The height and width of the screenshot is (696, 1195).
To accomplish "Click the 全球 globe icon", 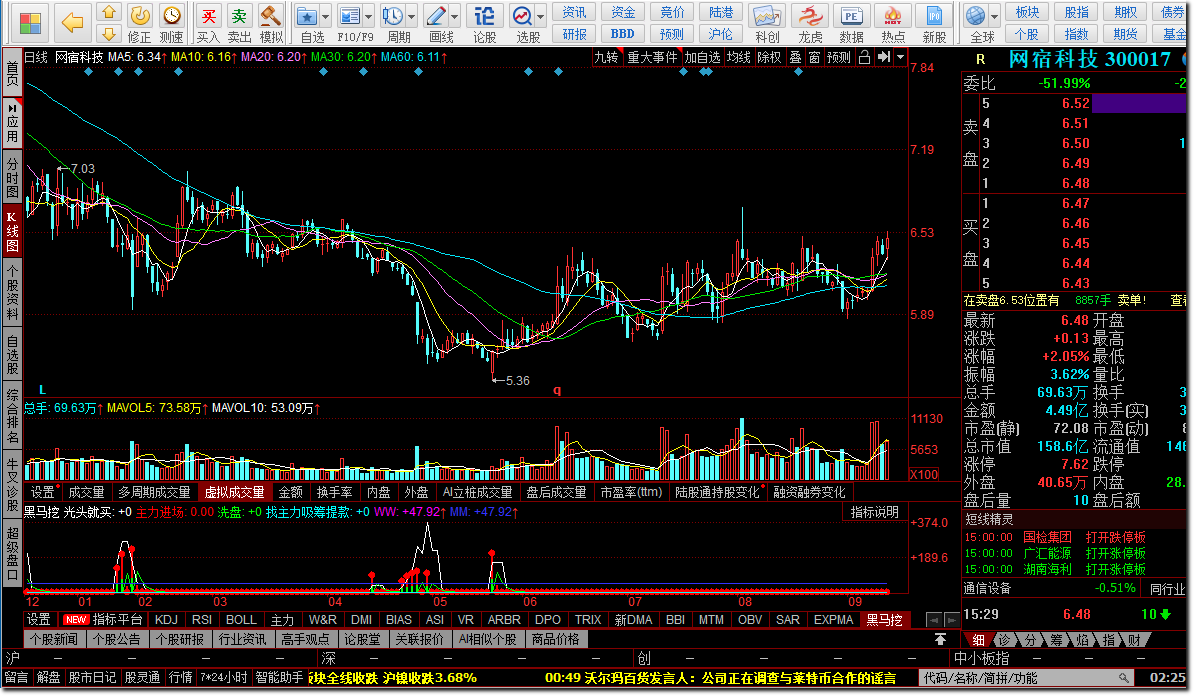I will click(x=975, y=15).
